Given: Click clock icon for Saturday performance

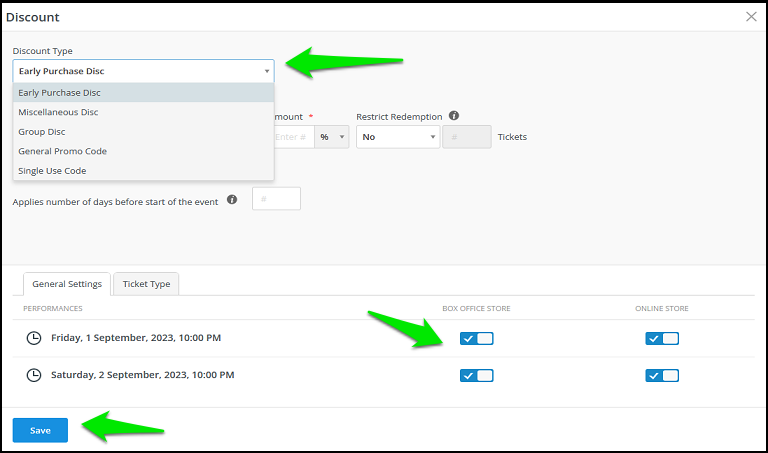Looking at the screenshot, I should tap(34, 375).
